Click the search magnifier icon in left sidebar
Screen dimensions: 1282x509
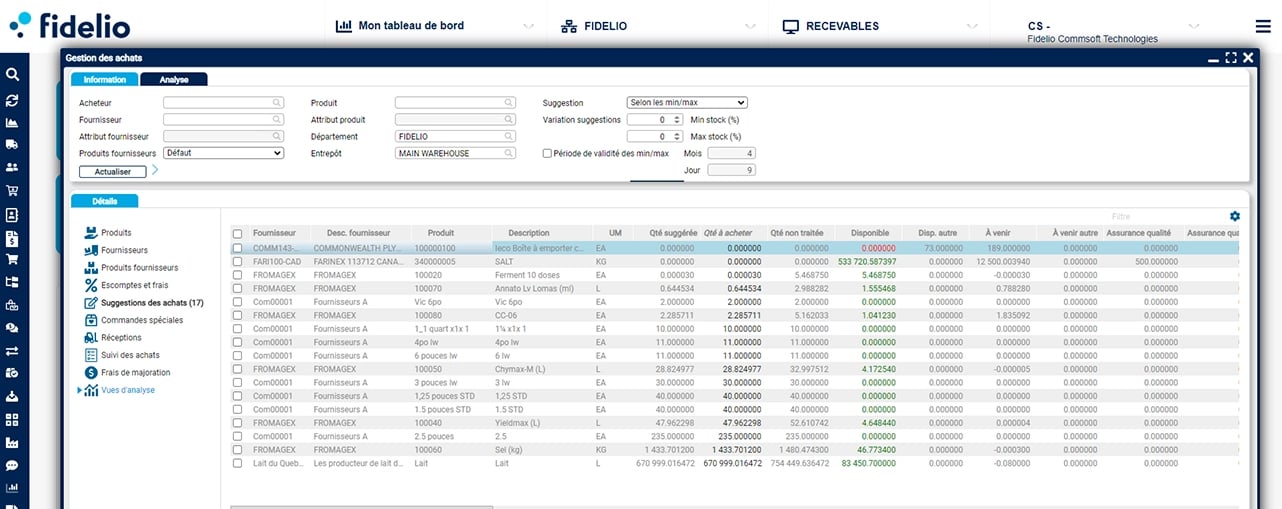12,74
